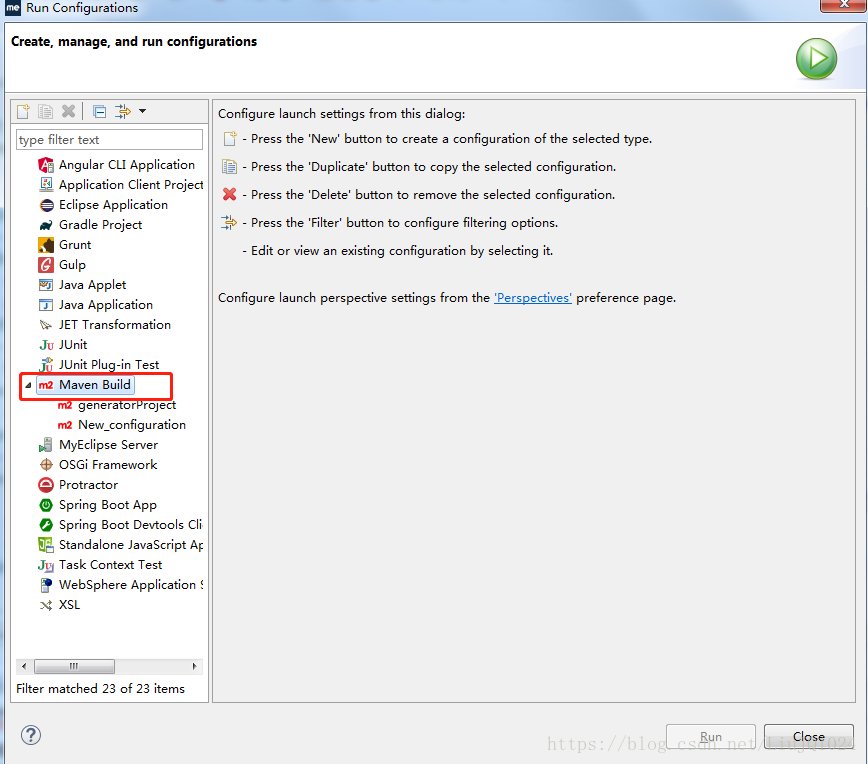Click the m2 icon beside generatorProject

(x=65, y=405)
